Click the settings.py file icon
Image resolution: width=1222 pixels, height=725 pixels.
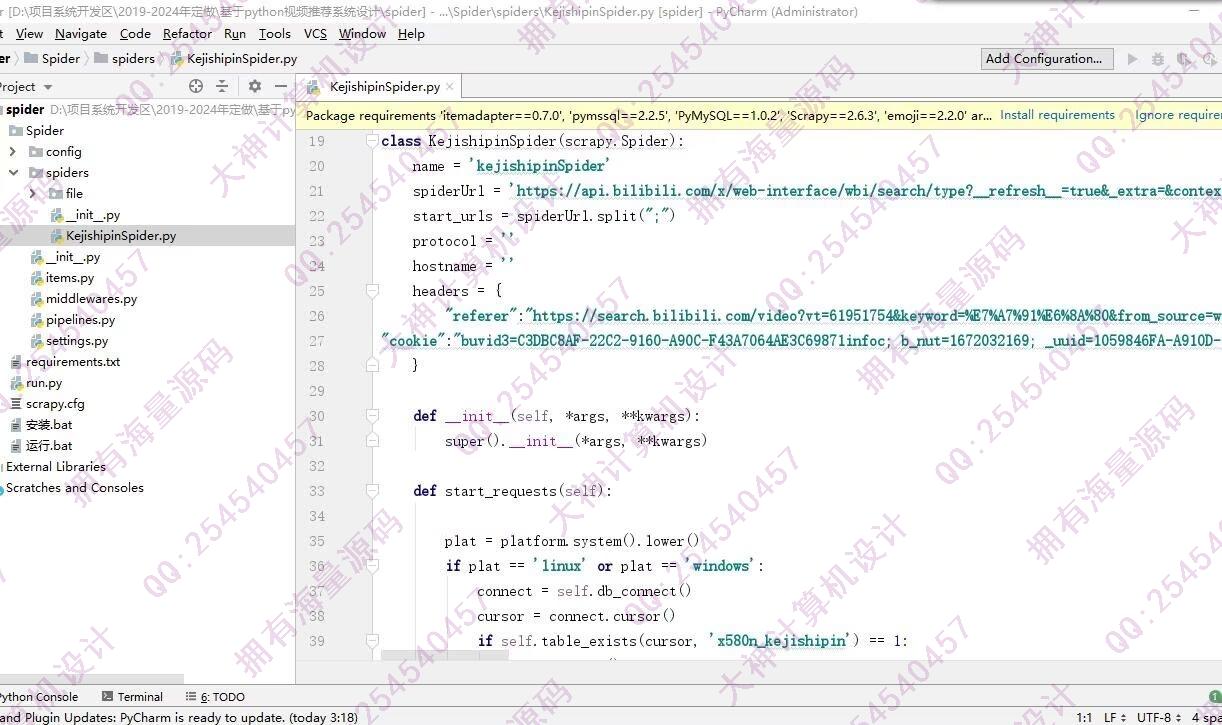[37, 341]
